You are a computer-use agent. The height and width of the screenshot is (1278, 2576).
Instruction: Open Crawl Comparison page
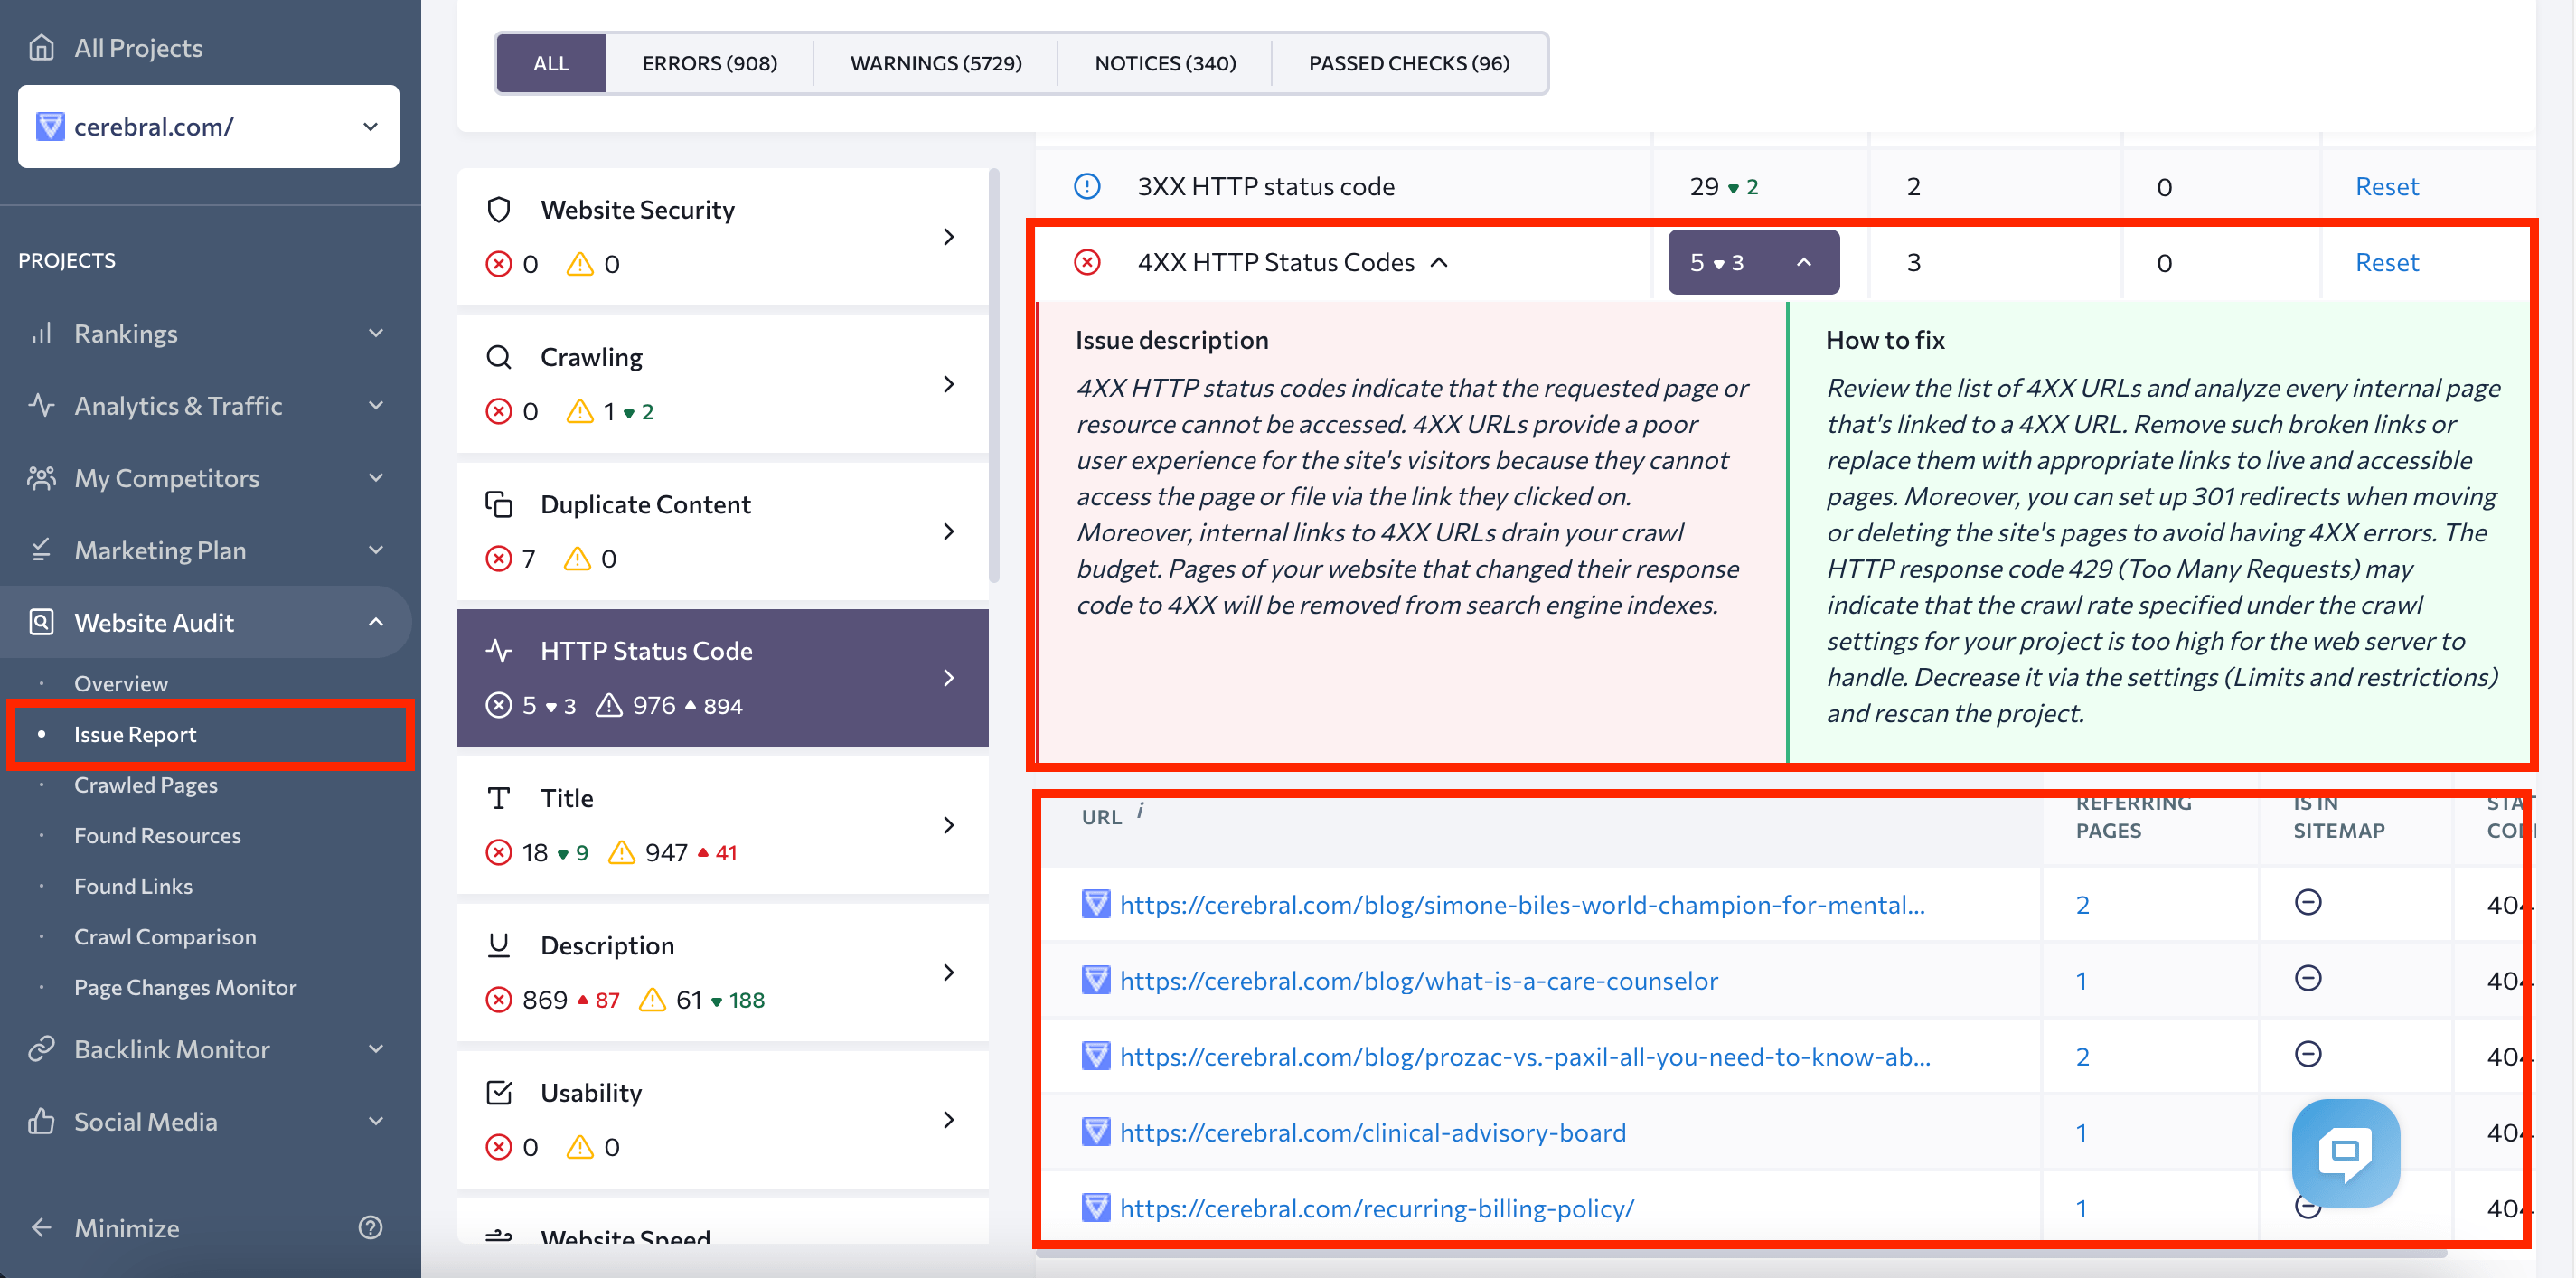[165, 937]
